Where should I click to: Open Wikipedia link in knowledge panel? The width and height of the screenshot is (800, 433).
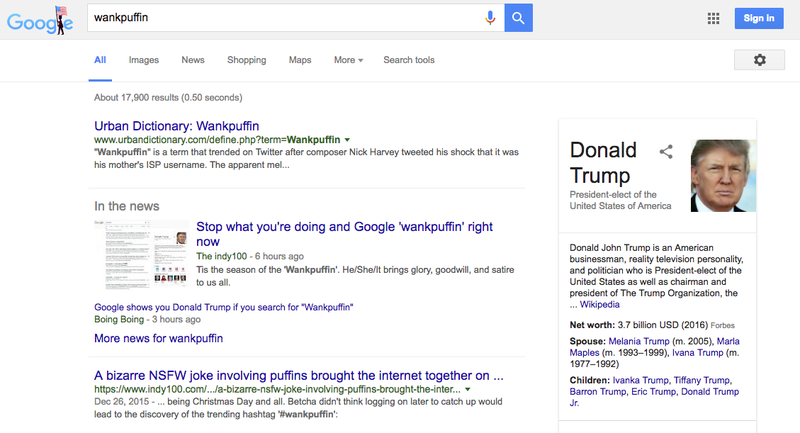pos(599,304)
